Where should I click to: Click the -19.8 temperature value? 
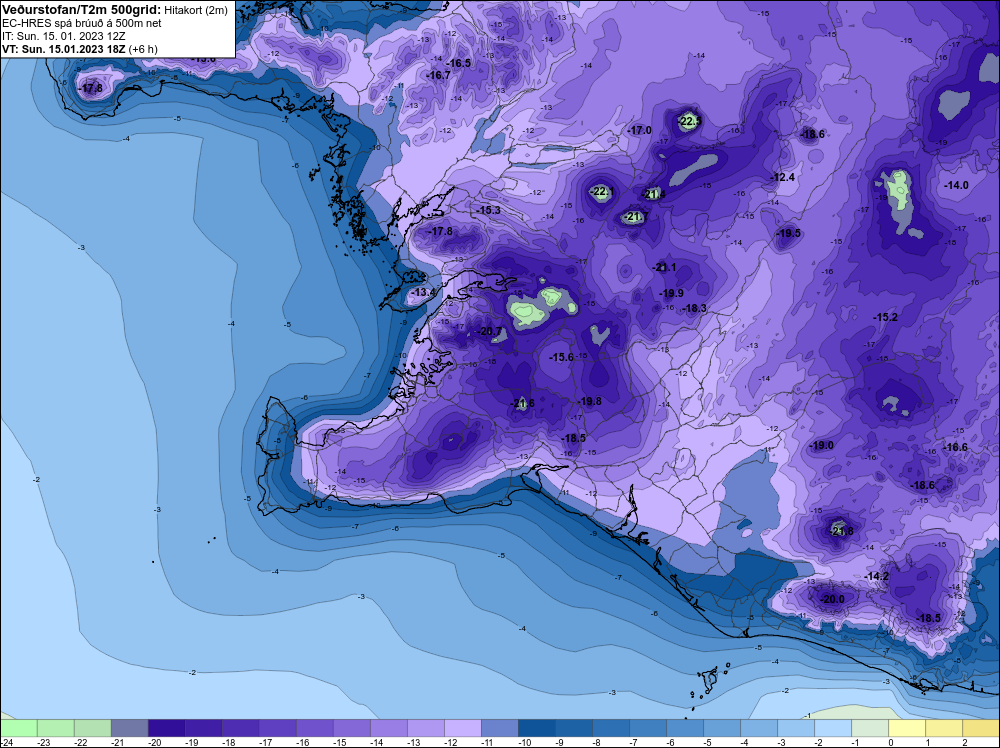590,401
